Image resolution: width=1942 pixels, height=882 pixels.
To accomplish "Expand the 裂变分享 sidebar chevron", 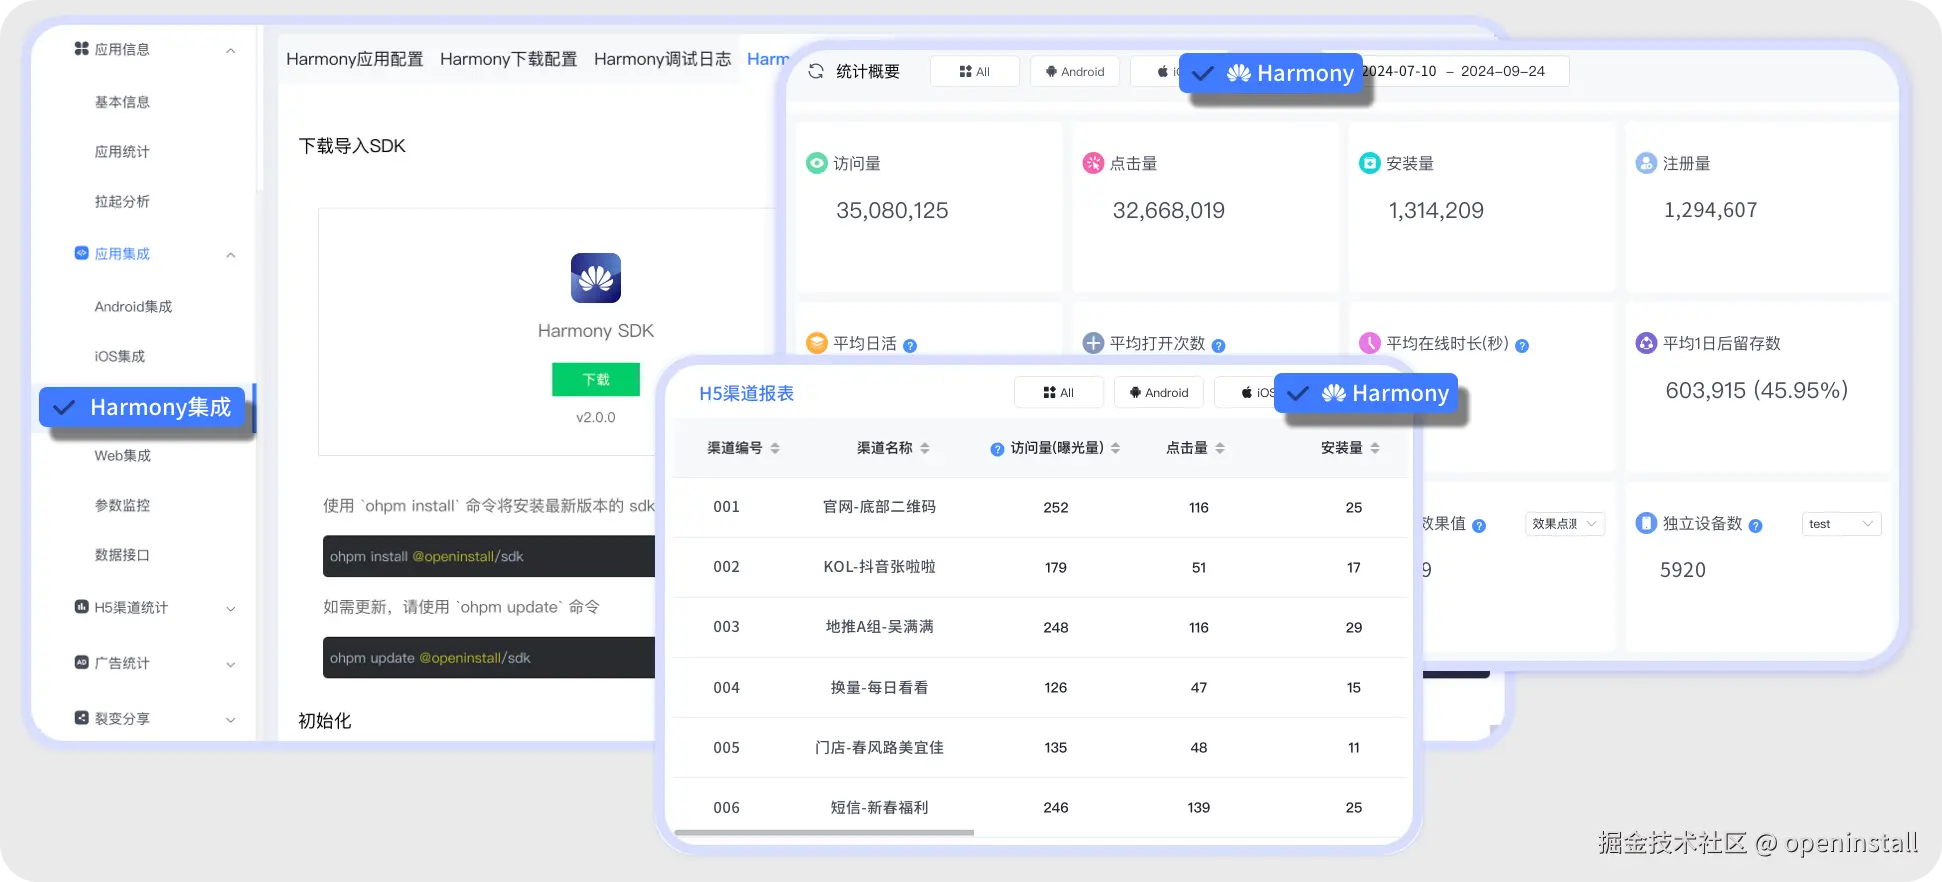I will pos(231,719).
